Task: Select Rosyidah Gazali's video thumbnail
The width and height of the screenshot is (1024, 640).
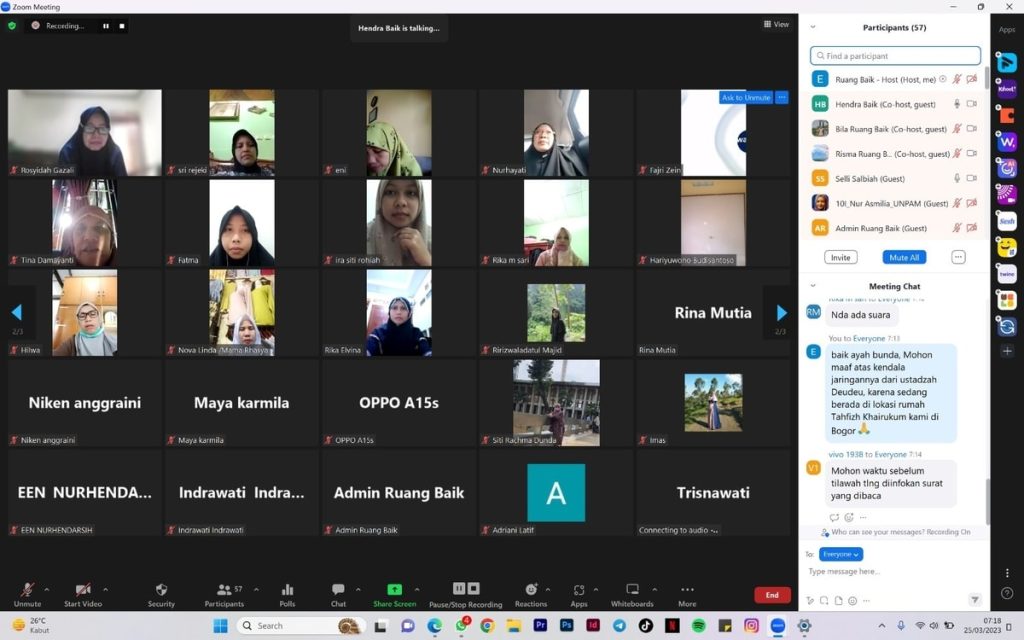Action: point(85,133)
